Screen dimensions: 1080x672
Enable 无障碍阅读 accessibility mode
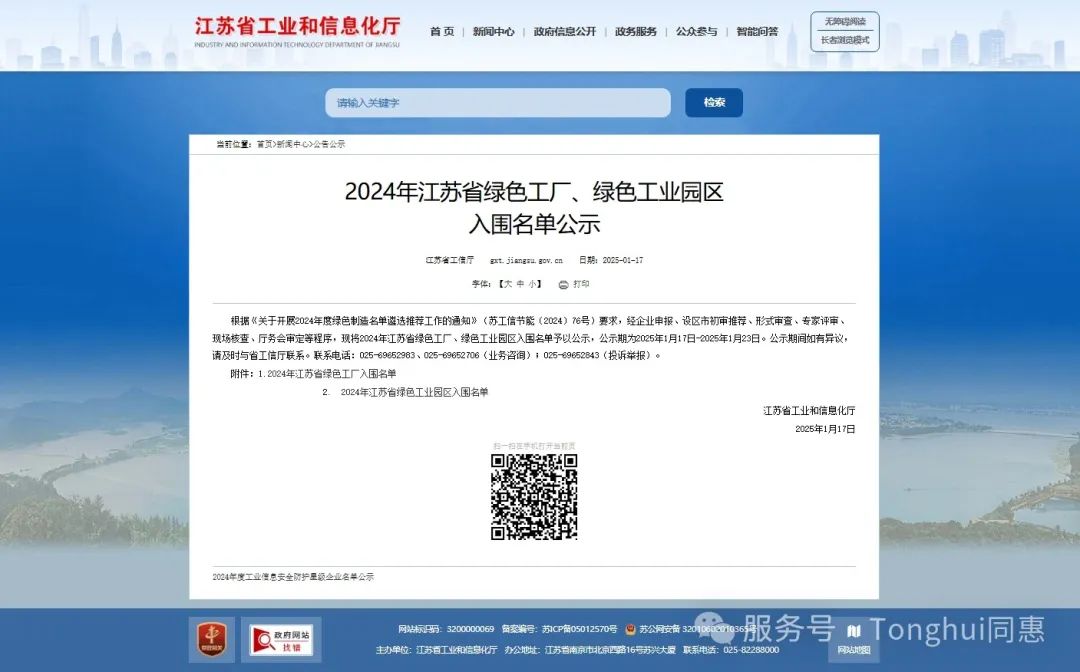click(x=845, y=21)
